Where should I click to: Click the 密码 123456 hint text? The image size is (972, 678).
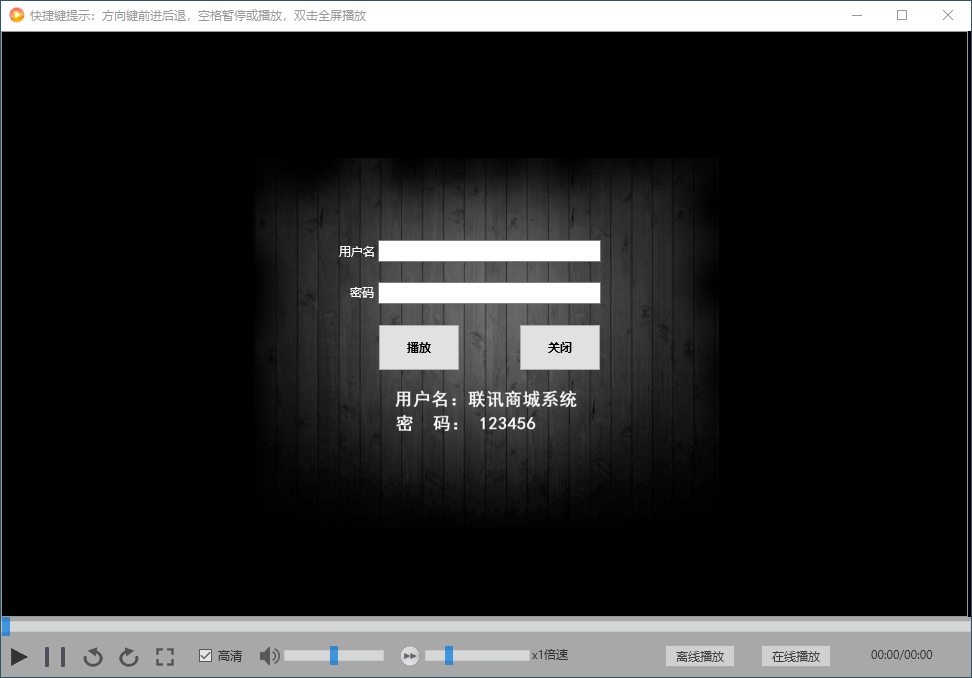tap(466, 423)
